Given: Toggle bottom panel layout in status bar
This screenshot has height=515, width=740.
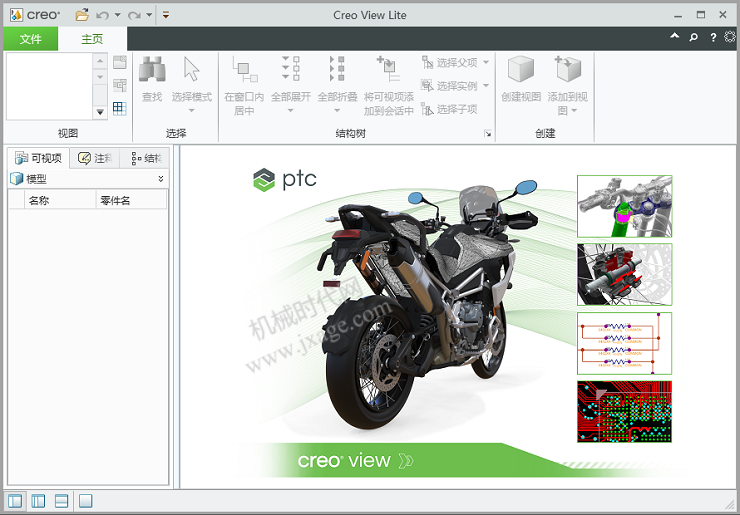Looking at the screenshot, I should (x=62, y=501).
